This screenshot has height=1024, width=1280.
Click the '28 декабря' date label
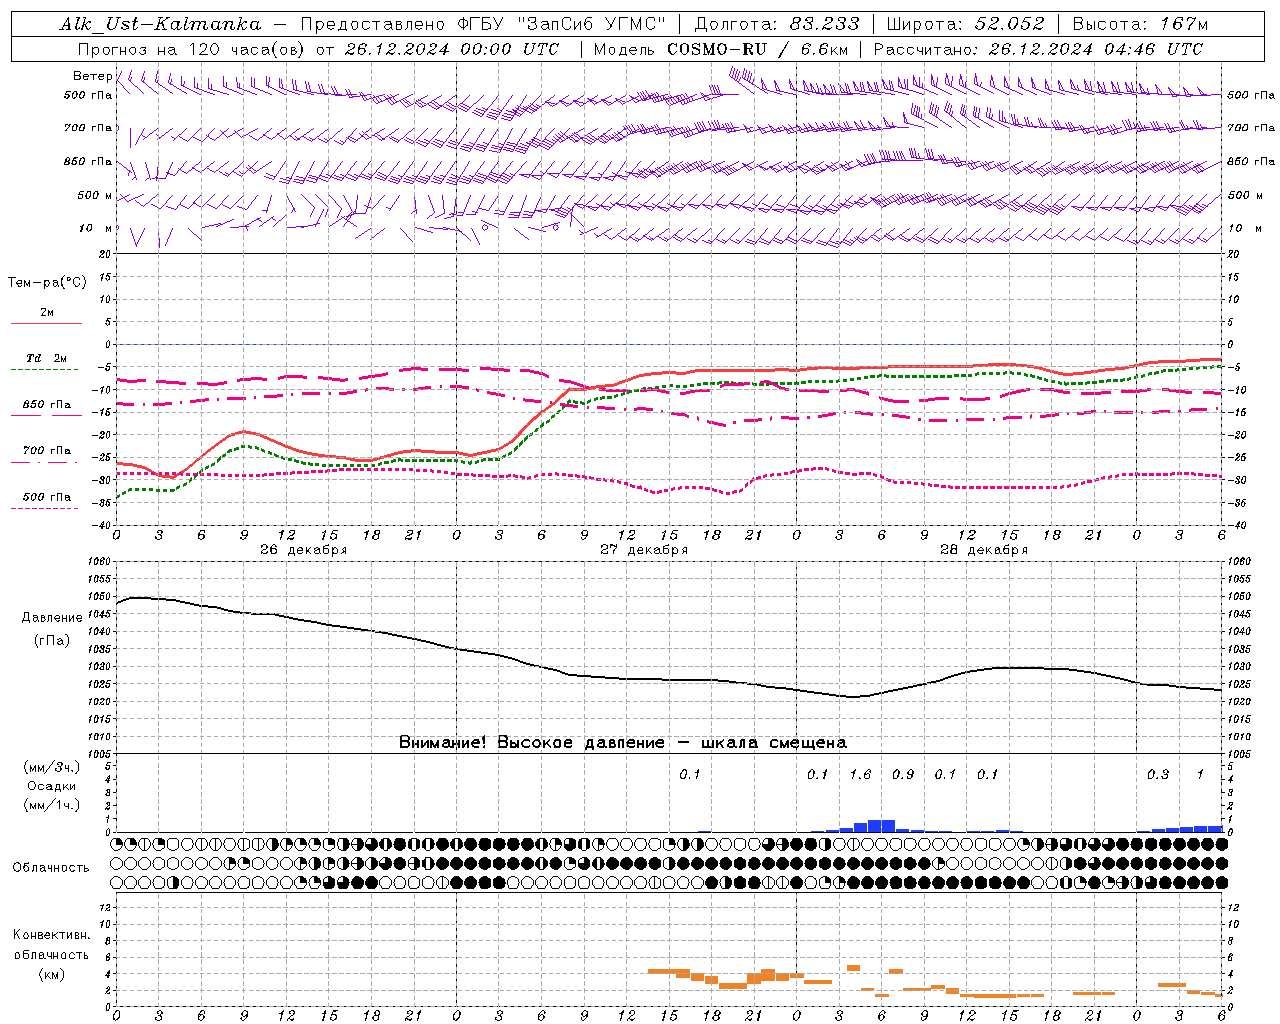pyautogui.click(x=984, y=550)
